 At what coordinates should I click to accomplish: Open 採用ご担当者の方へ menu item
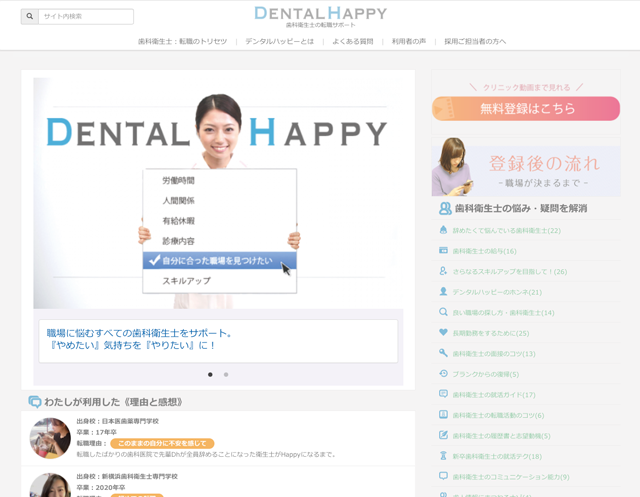(x=475, y=41)
